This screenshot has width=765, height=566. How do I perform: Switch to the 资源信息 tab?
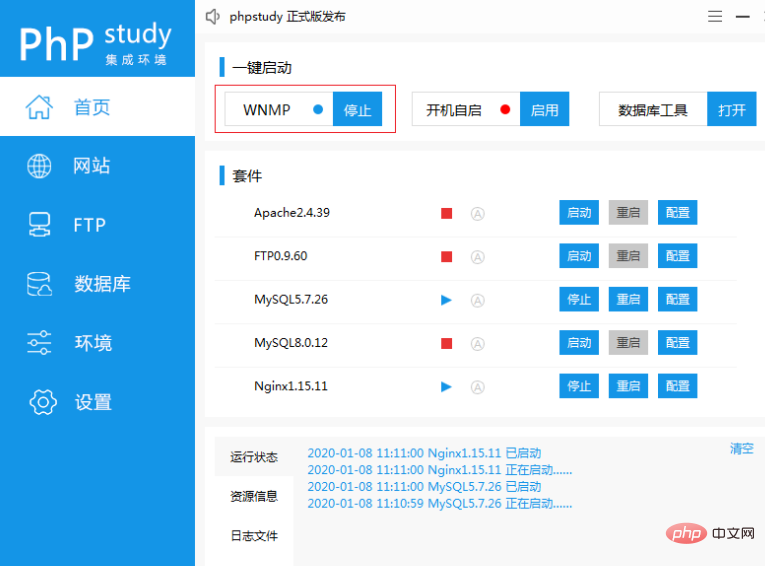[254, 496]
